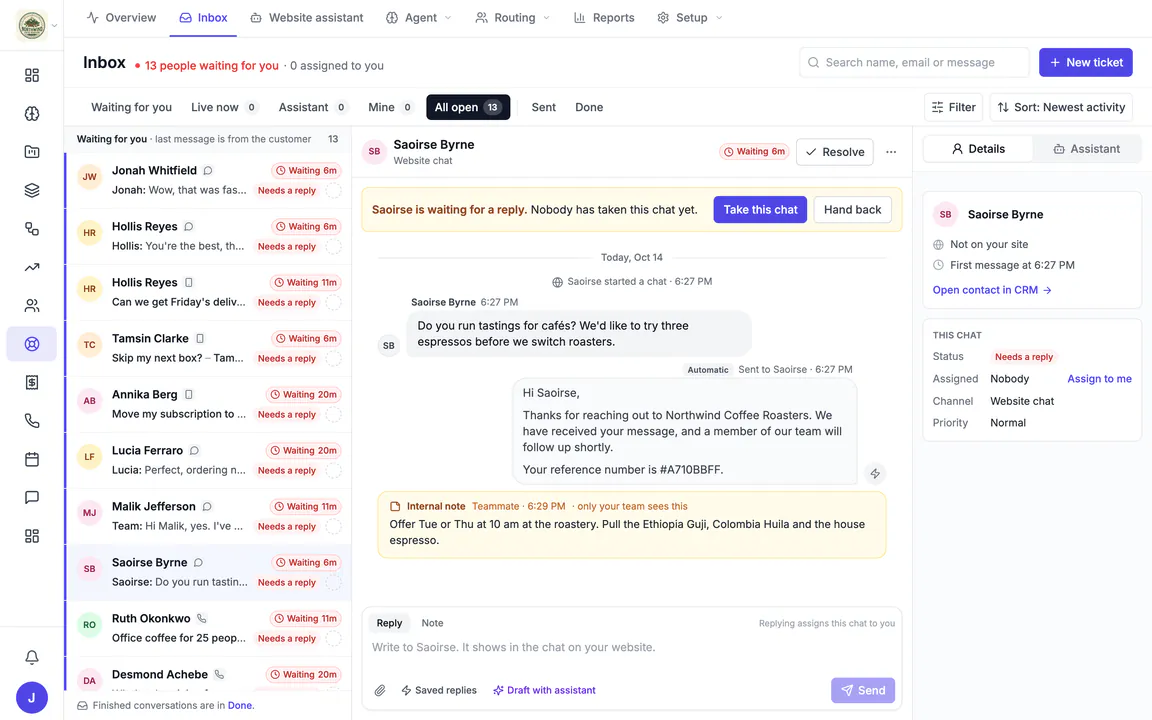Click the Northwind workspace logo
The width and height of the screenshot is (1152, 720).
(x=32, y=25)
